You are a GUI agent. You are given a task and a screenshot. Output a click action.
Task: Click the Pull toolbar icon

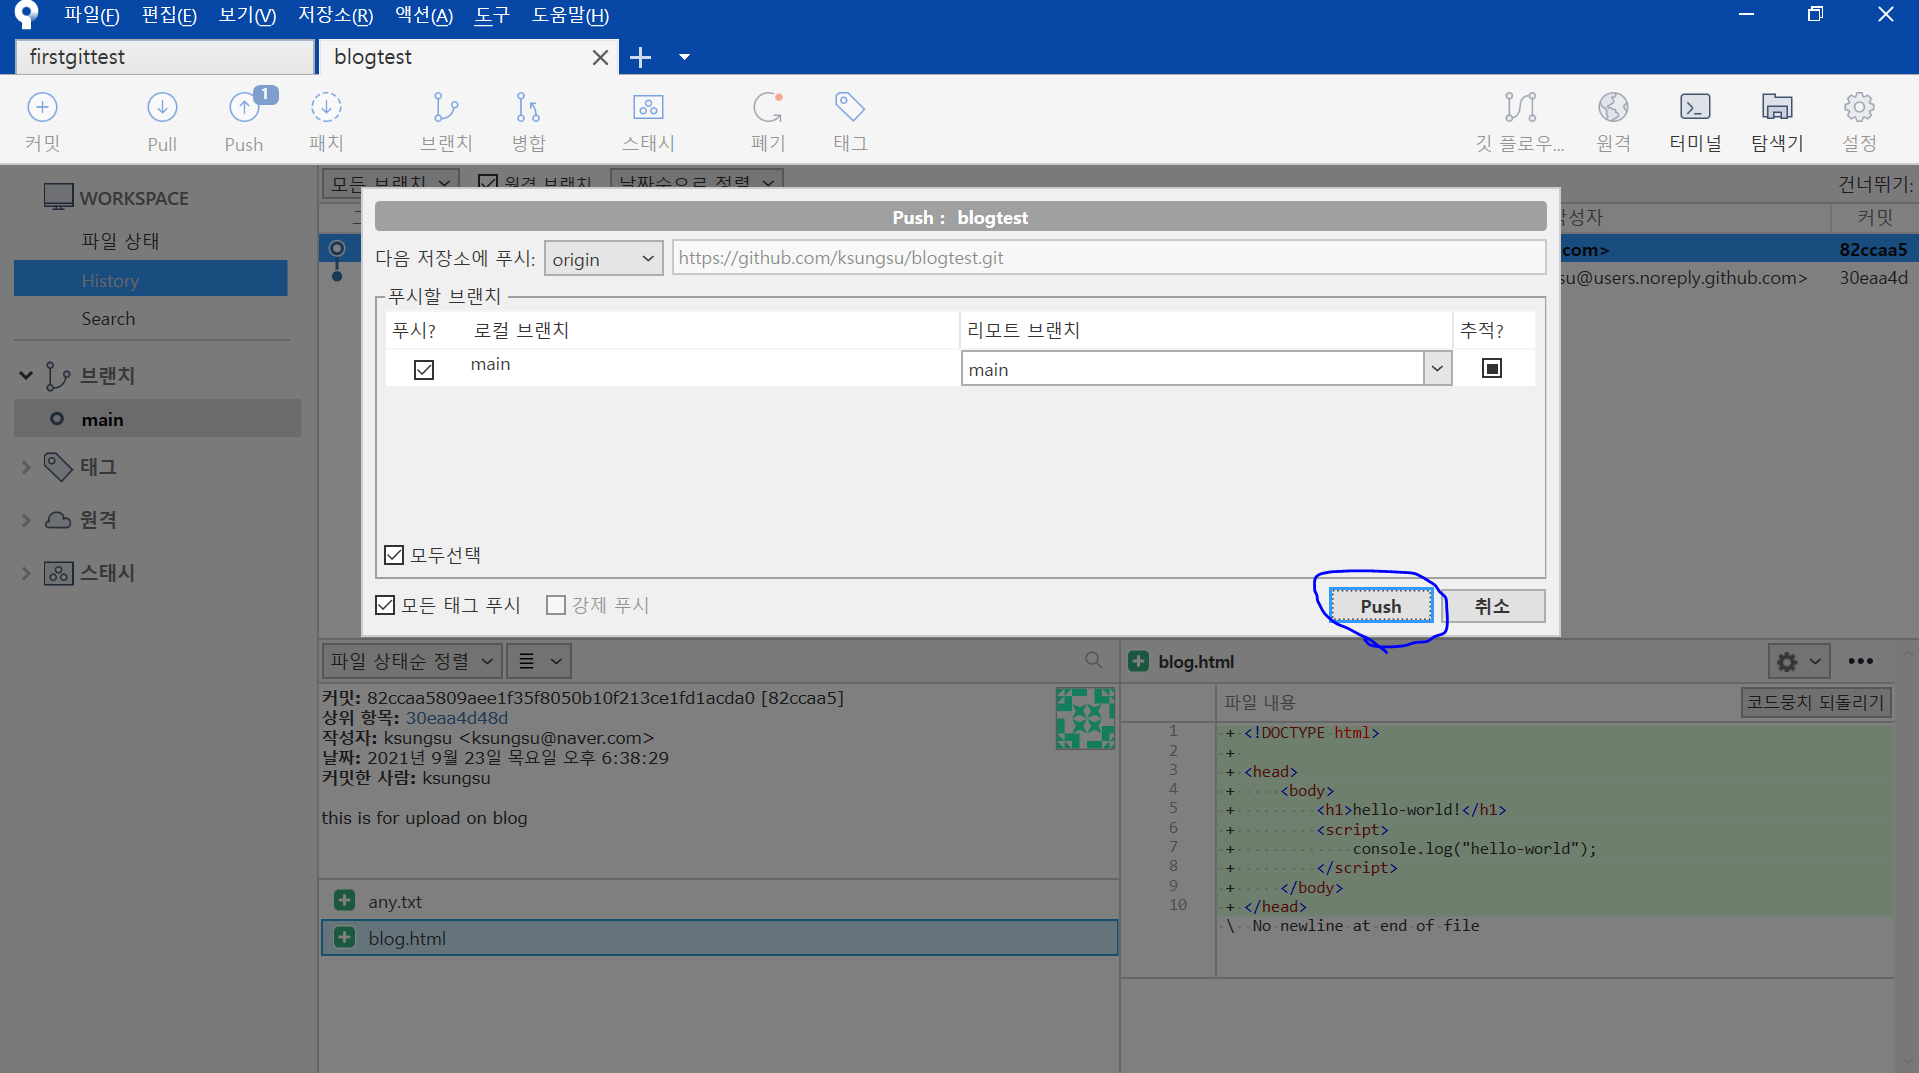point(162,107)
